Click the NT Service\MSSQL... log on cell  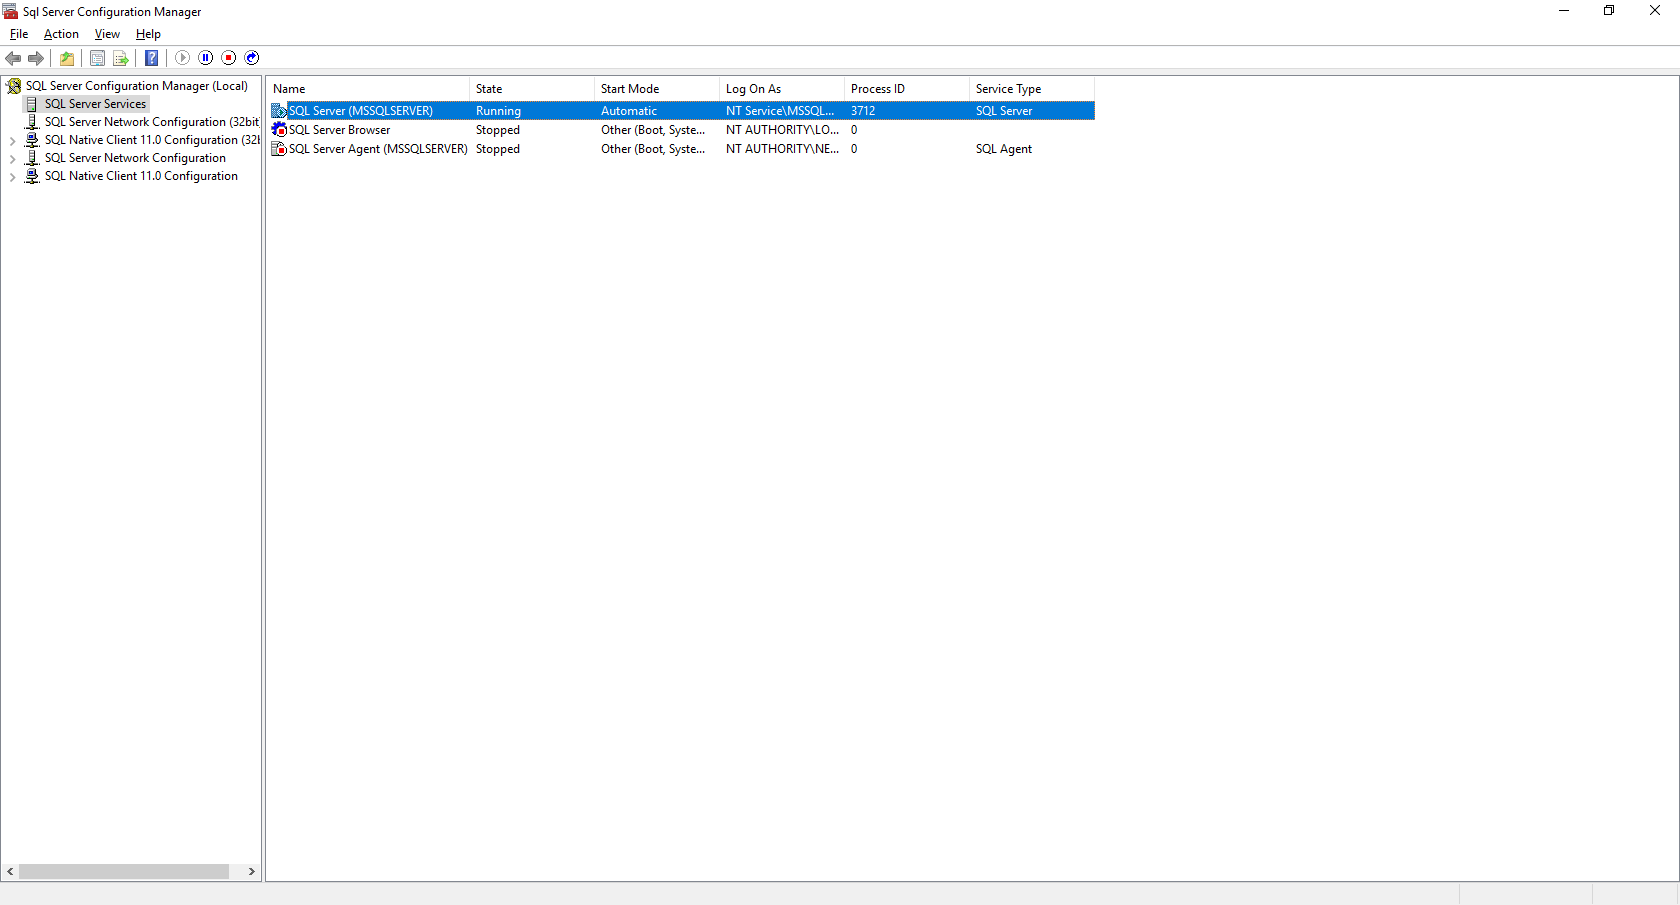[x=780, y=111]
